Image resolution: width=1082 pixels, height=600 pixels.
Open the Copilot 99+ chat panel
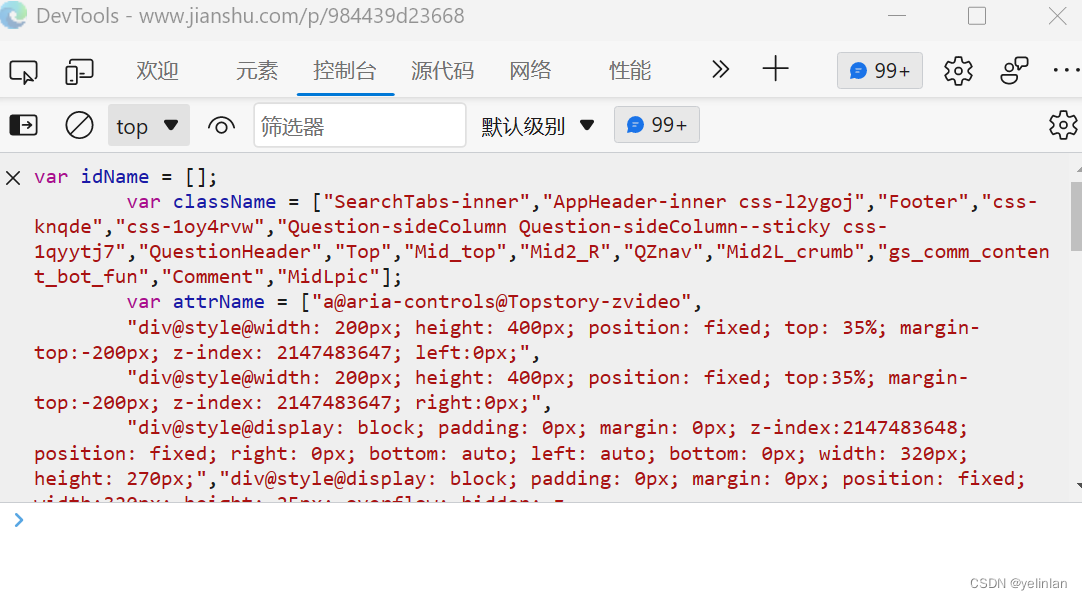click(x=879, y=70)
